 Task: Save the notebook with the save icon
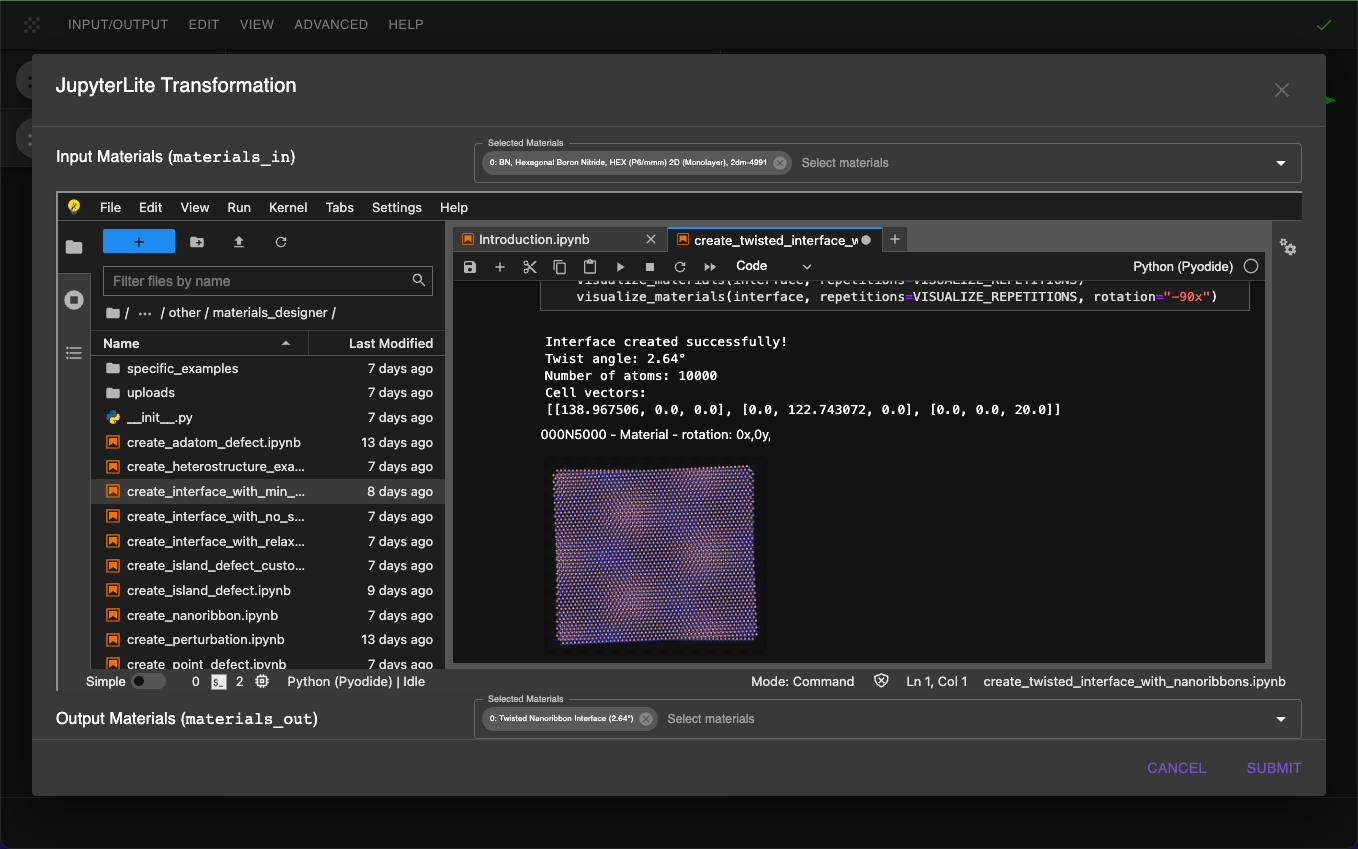coord(470,267)
